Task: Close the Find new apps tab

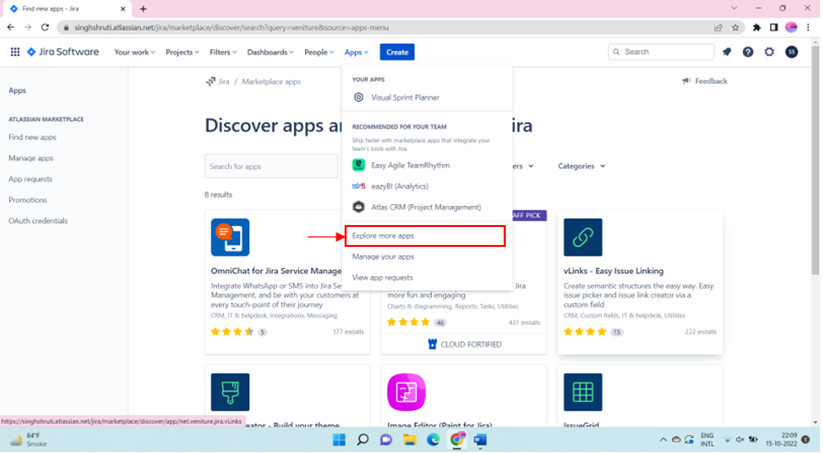Action: 123,9
